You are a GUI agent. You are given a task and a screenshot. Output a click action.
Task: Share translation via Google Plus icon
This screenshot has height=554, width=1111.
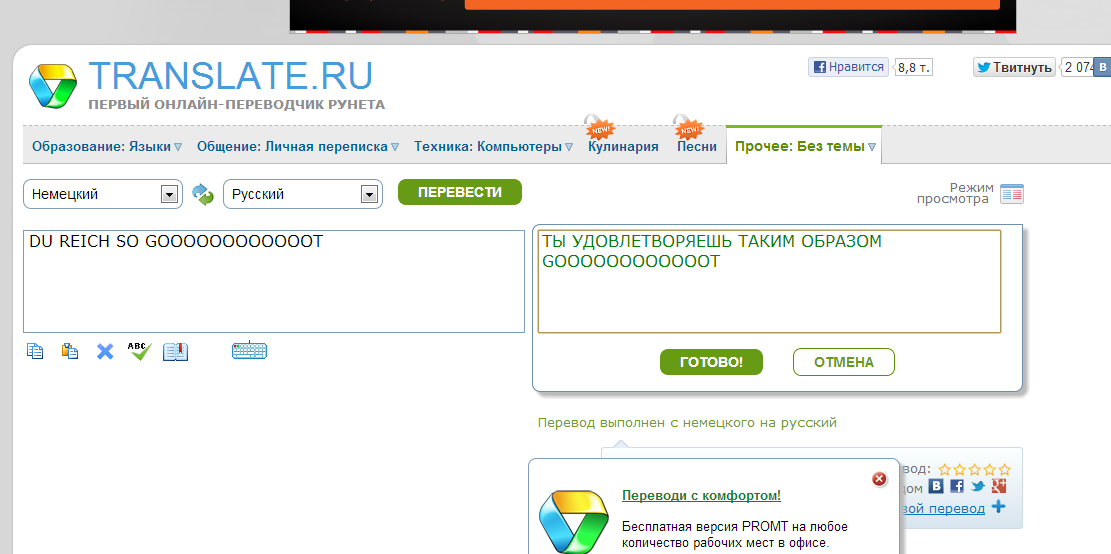(x=1000, y=487)
